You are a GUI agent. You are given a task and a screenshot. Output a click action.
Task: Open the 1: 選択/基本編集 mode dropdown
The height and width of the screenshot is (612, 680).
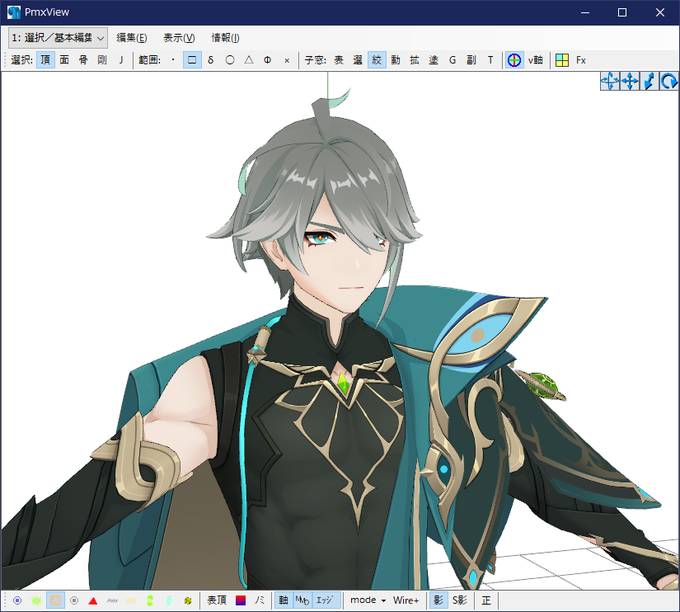(58, 38)
